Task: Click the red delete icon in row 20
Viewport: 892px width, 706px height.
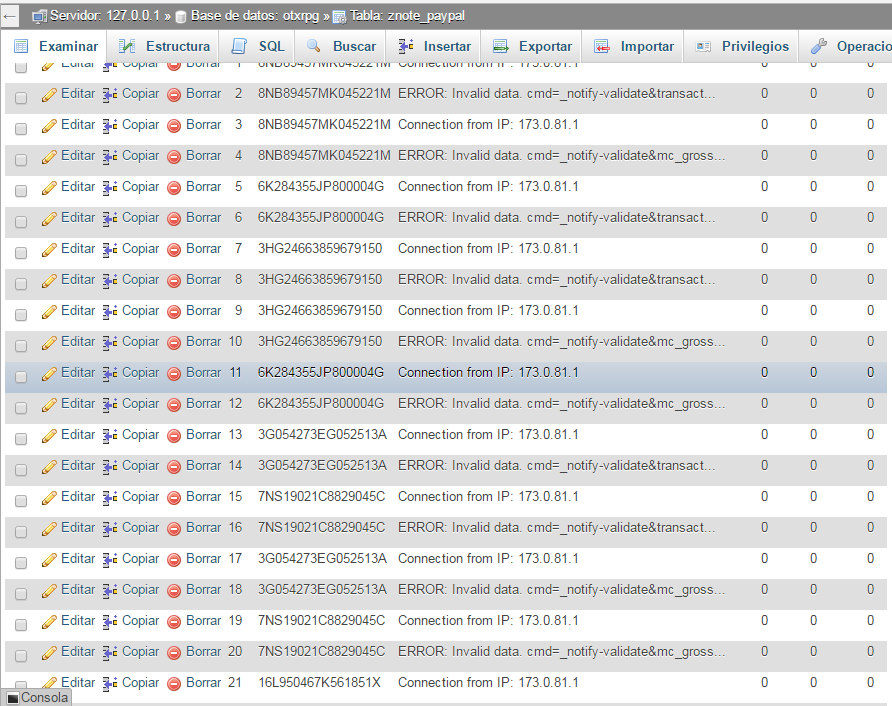Action: coord(174,653)
